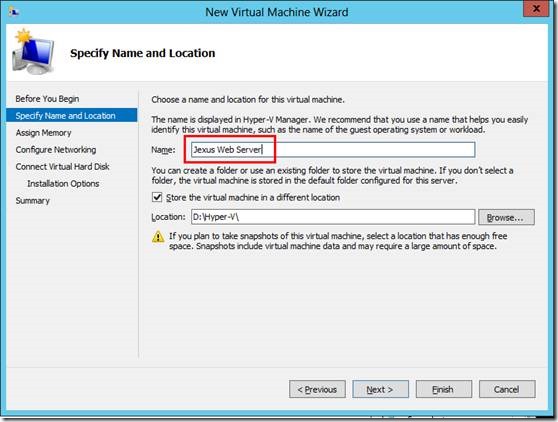Open the Assign Memory step

point(43,133)
